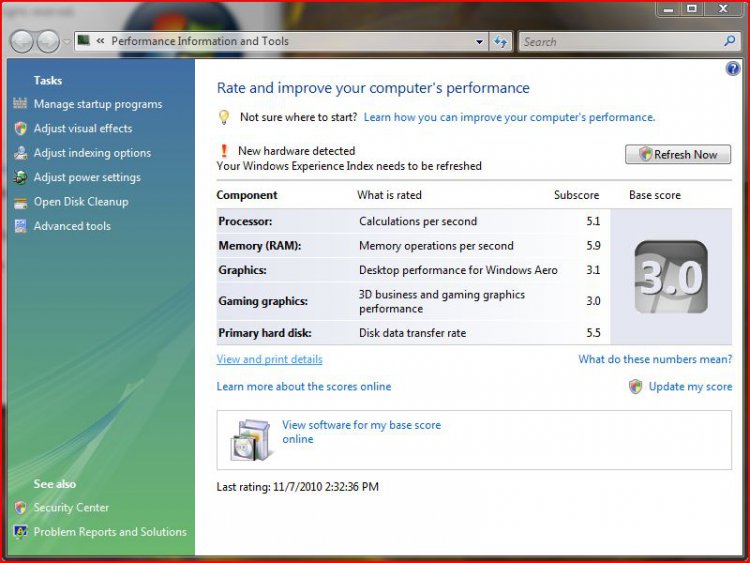750x563 pixels.
Task: Select the Memory (RAM) row label
Action: 260,246
